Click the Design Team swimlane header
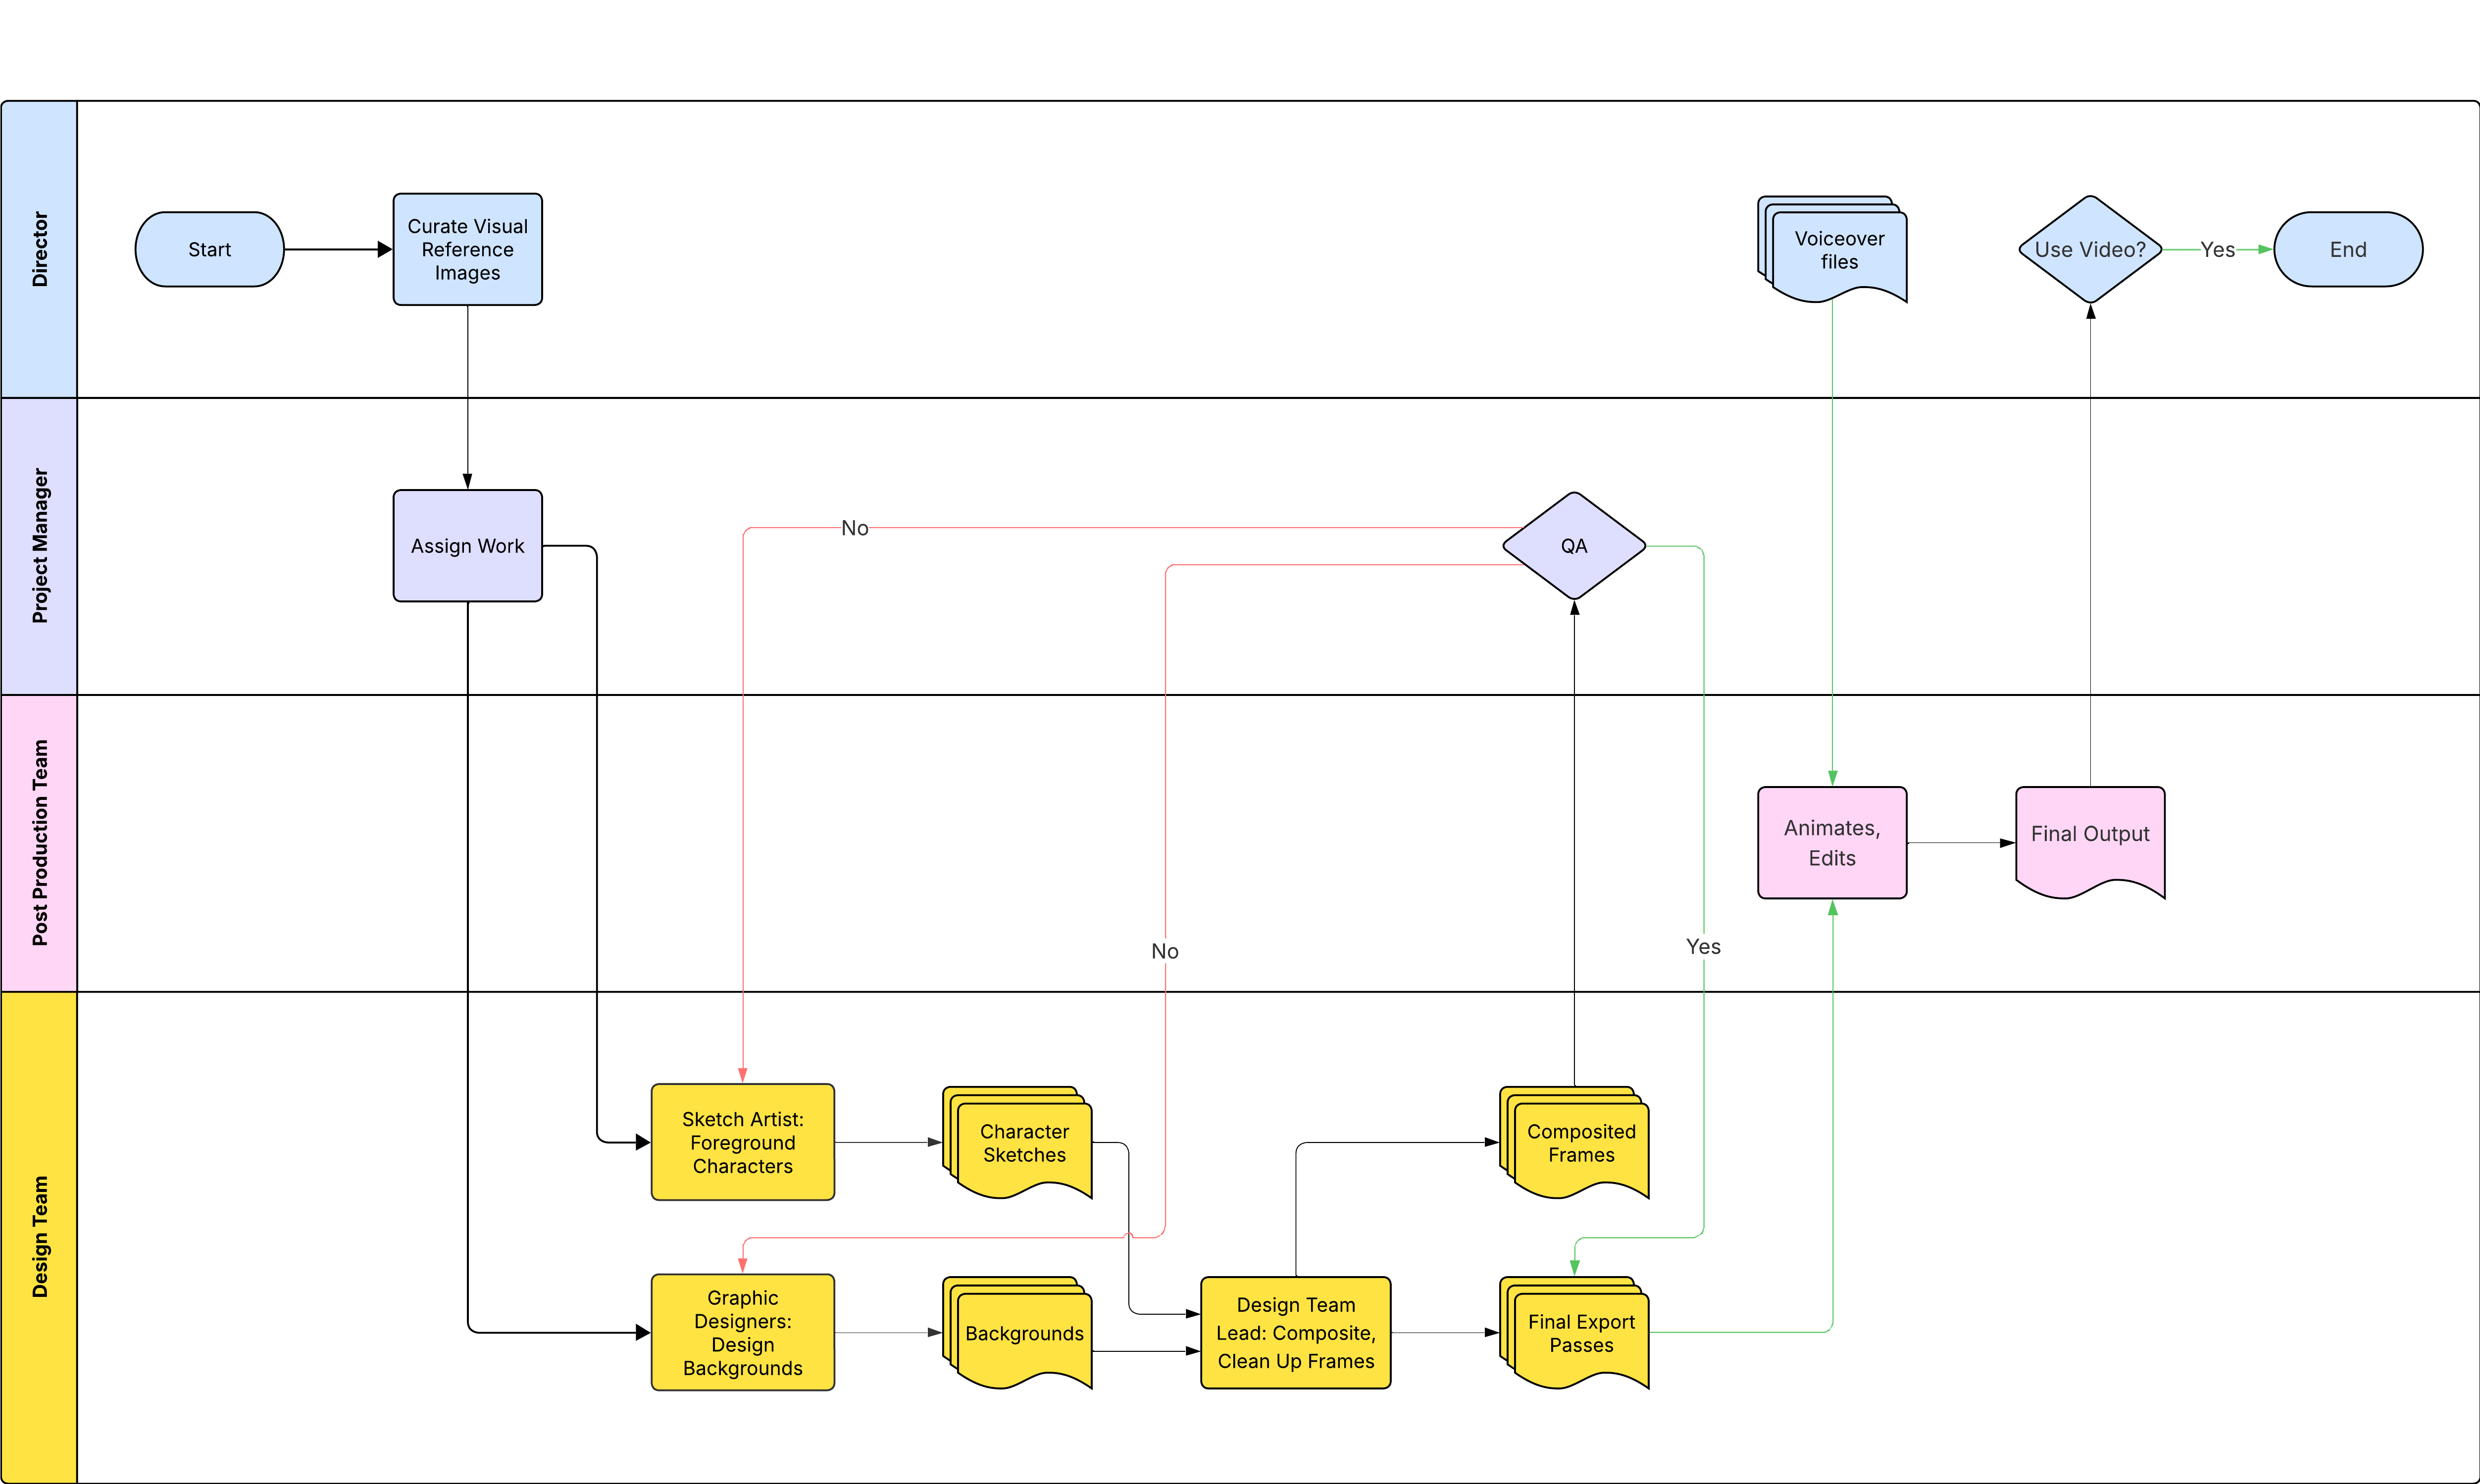The width and height of the screenshot is (2480, 1484). coord(39,1237)
